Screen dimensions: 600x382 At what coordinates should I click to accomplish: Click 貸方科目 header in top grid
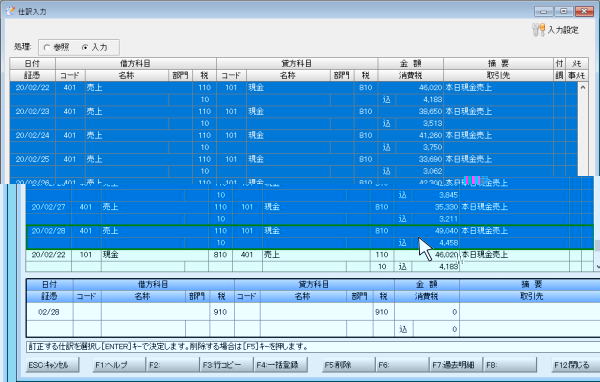(297, 64)
